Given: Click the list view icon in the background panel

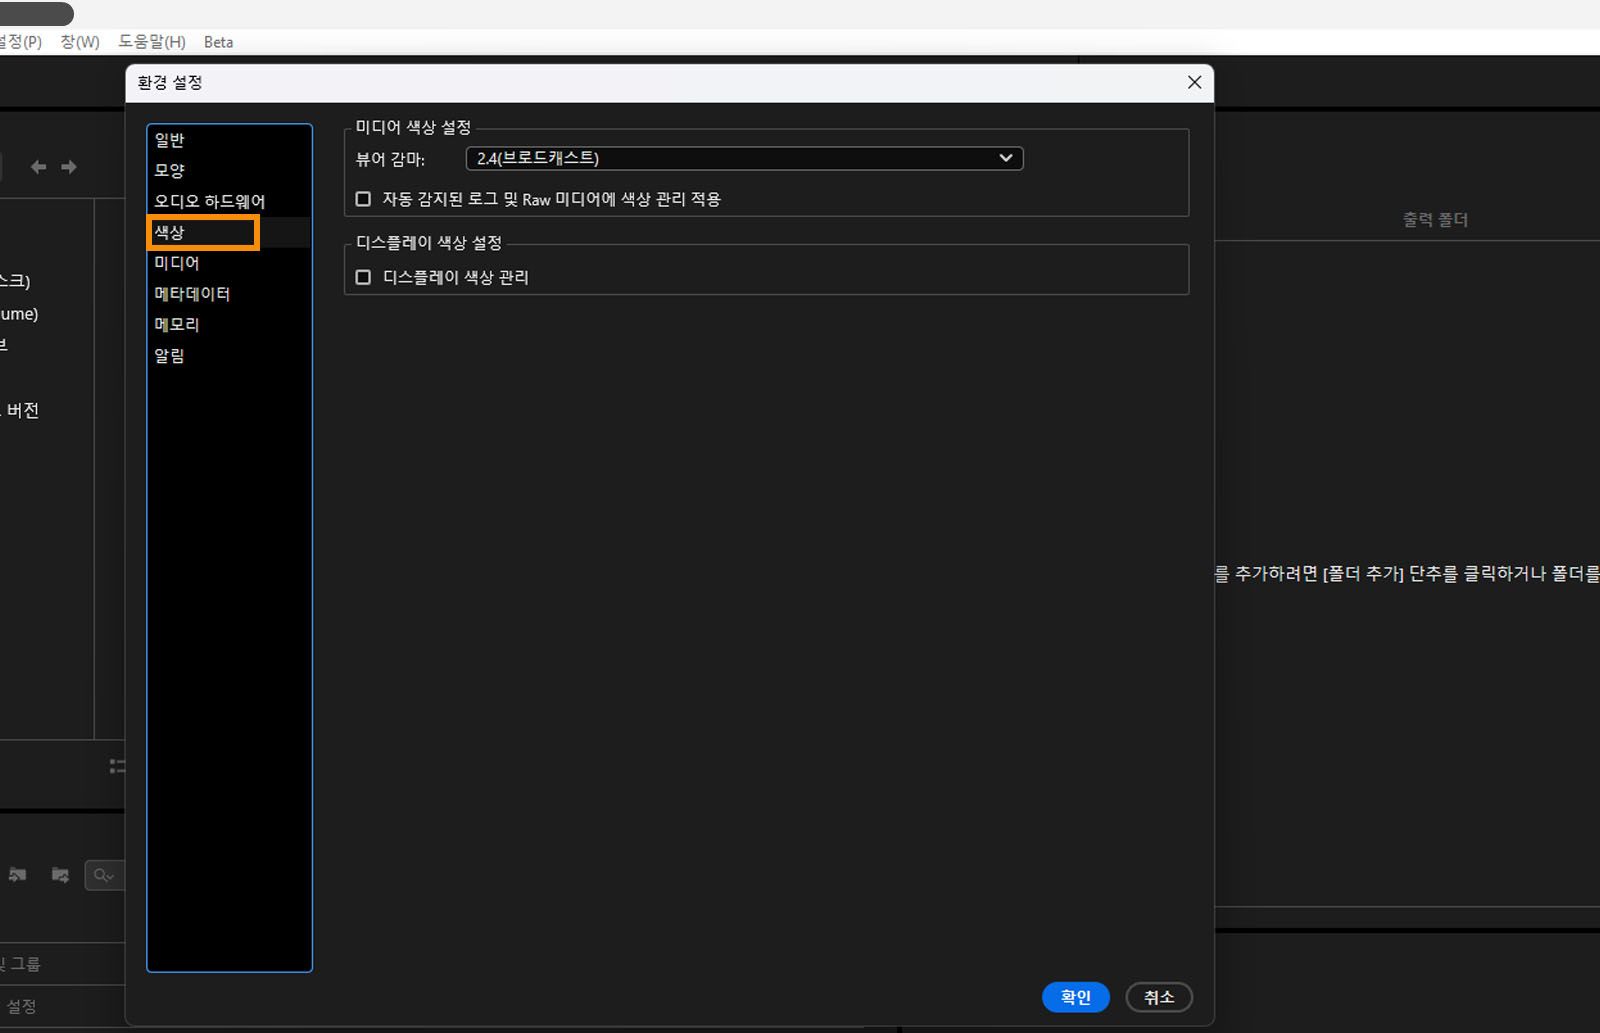Looking at the screenshot, I should coord(118,766).
